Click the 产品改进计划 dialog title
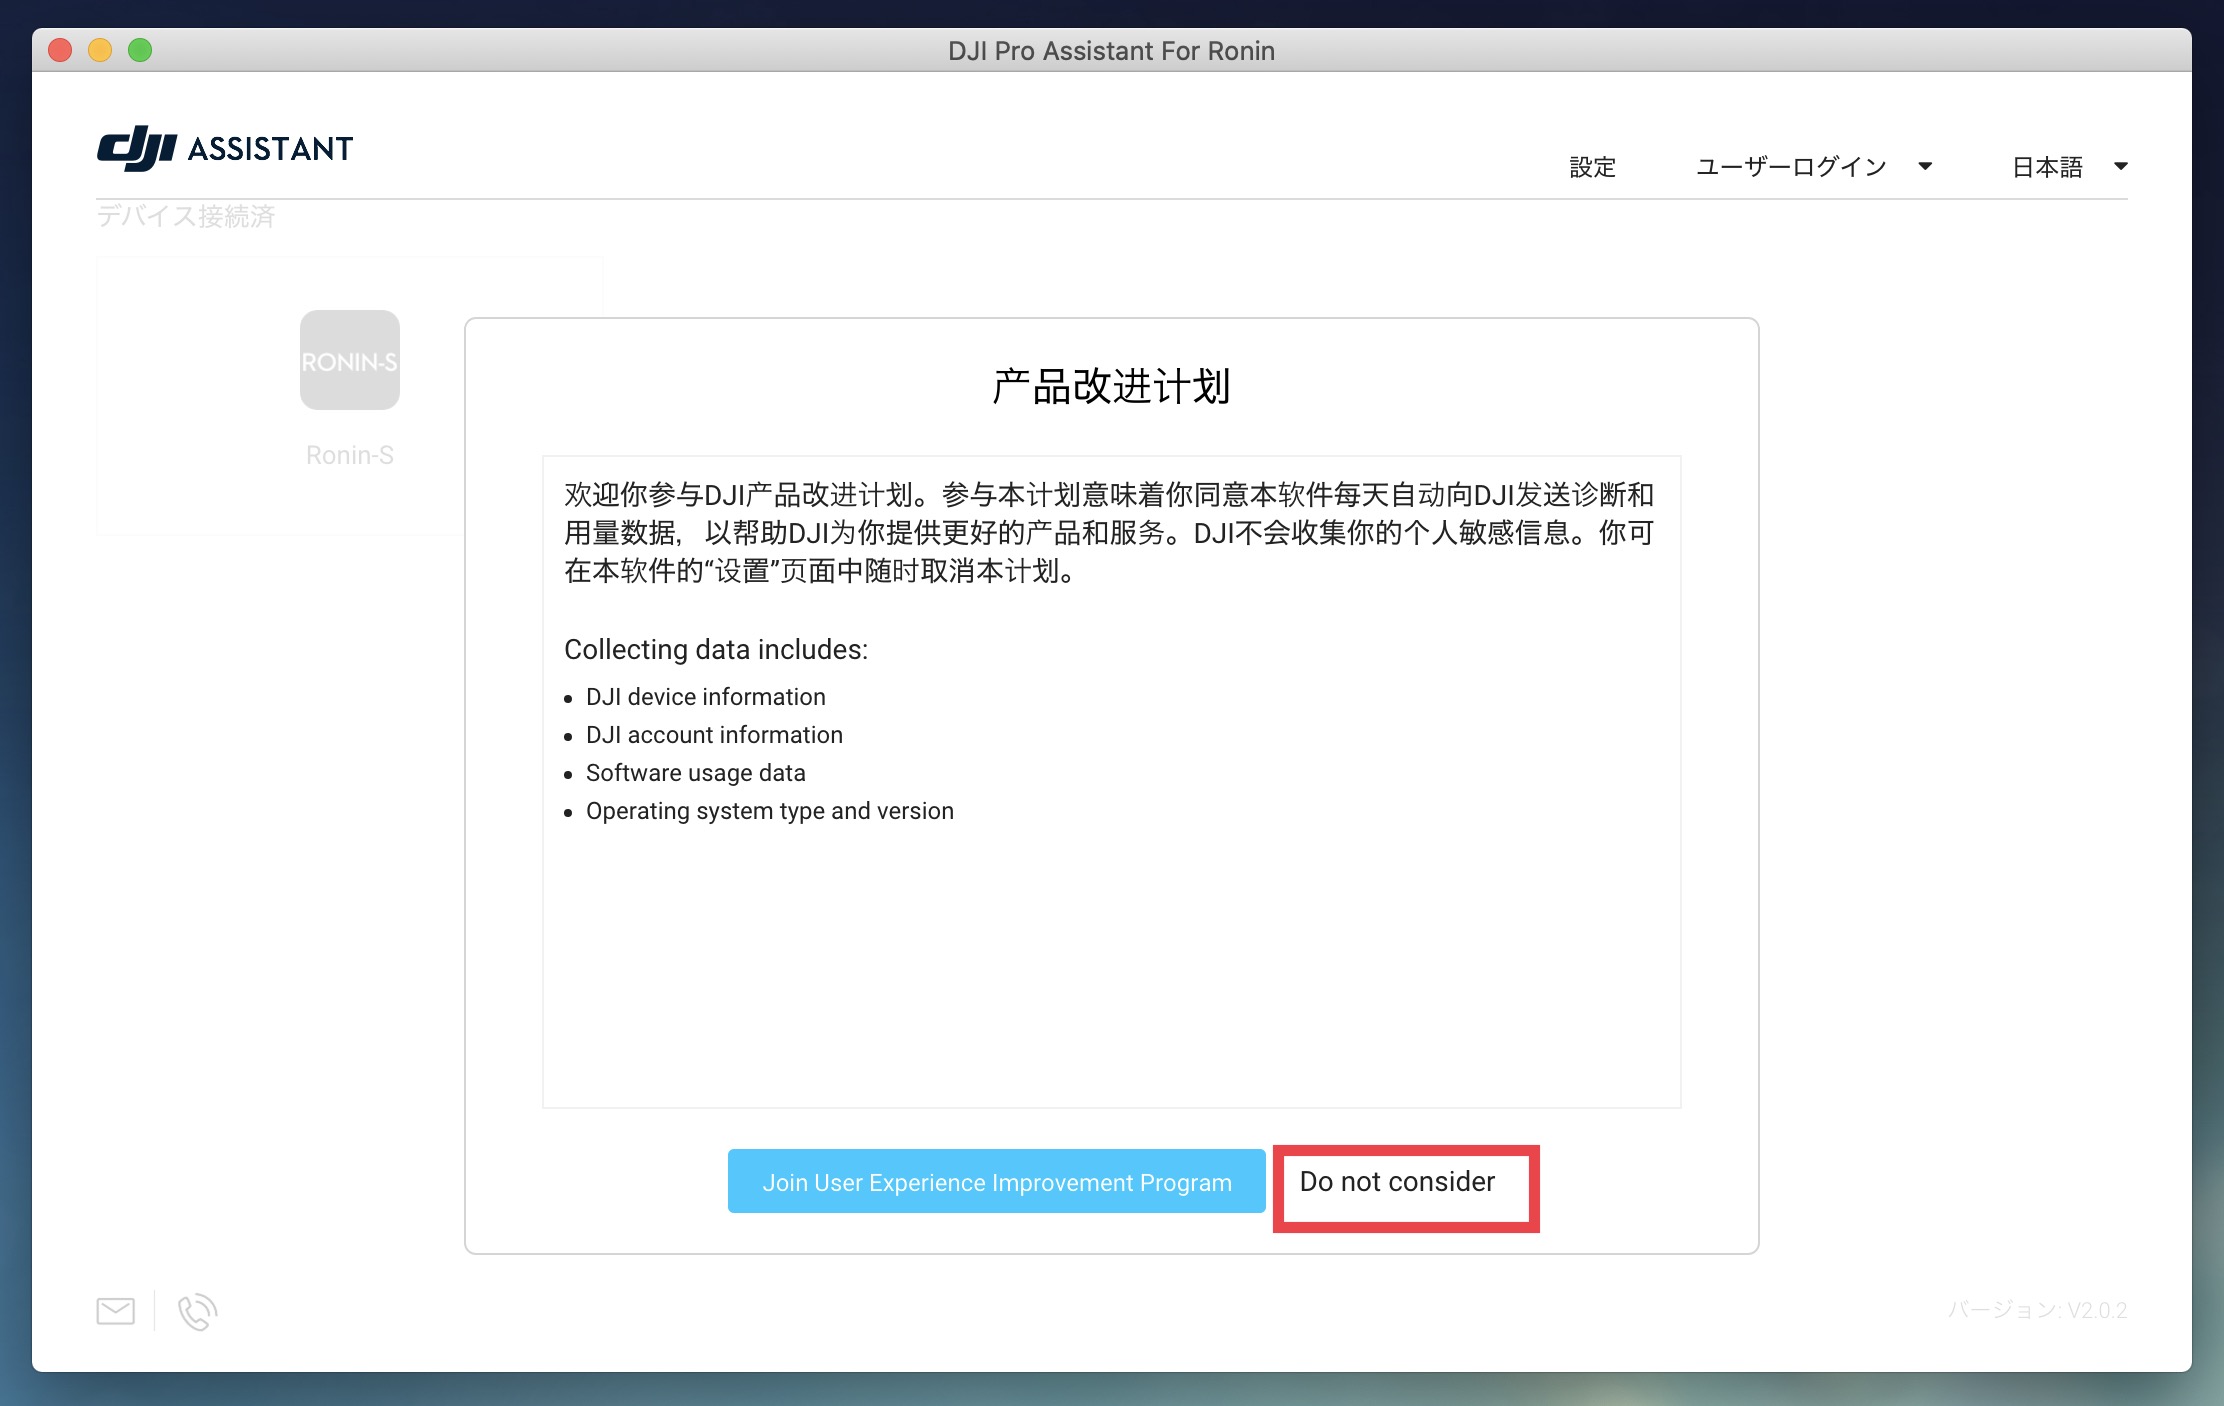This screenshot has width=2224, height=1406. tap(1111, 386)
